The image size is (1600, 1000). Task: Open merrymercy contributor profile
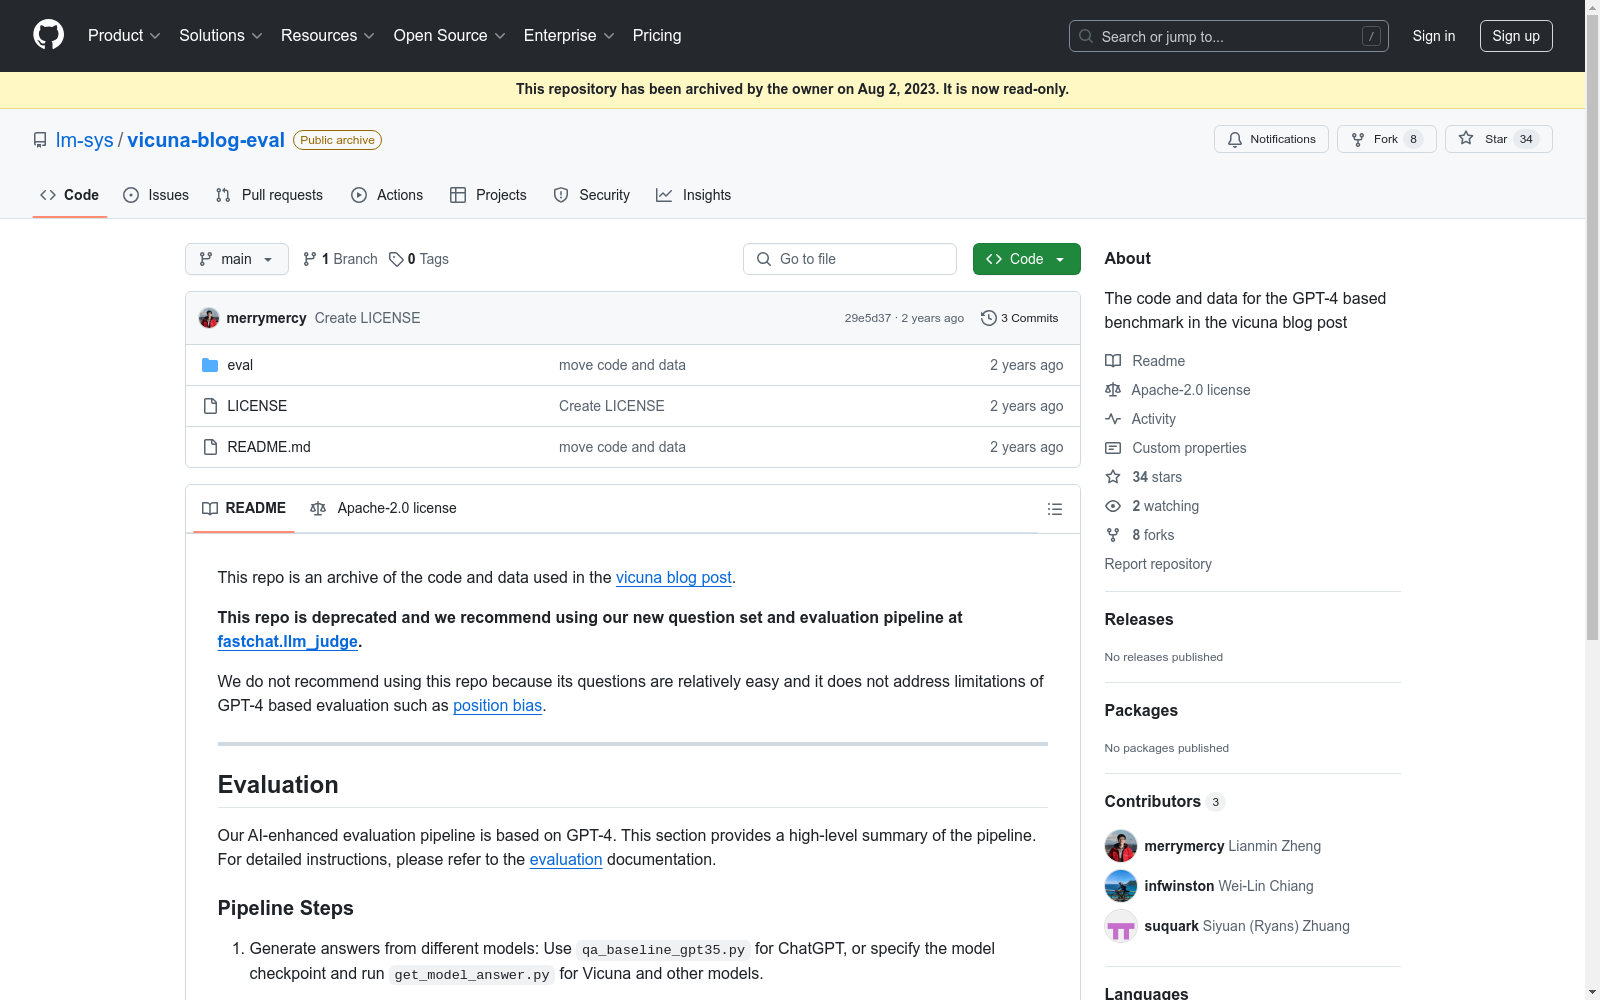(1184, 846)
